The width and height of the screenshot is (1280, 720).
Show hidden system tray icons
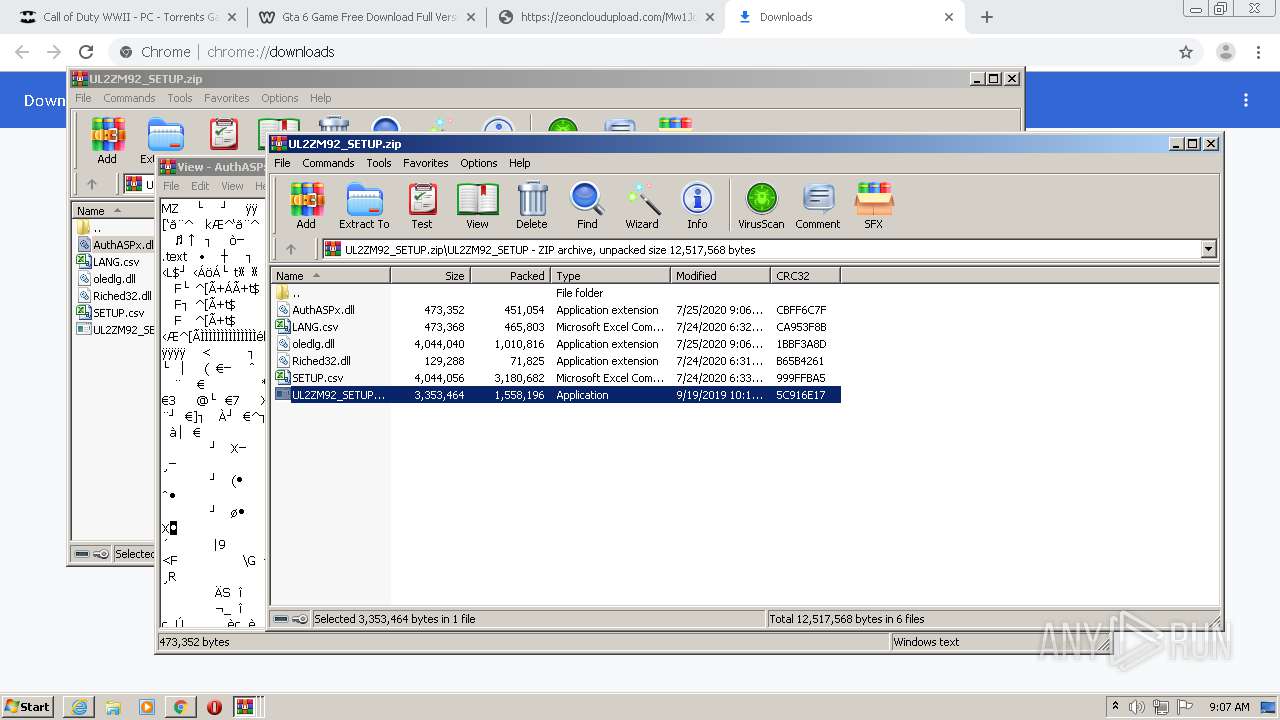tap(1116, 706)
